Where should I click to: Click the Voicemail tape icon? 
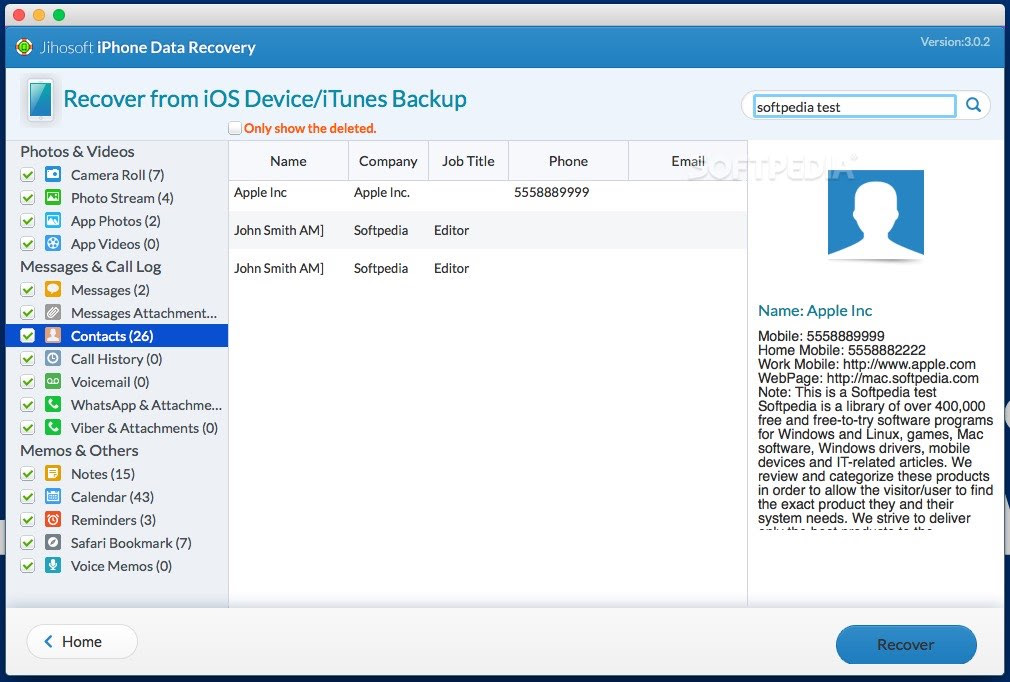[x=53, y=382]
